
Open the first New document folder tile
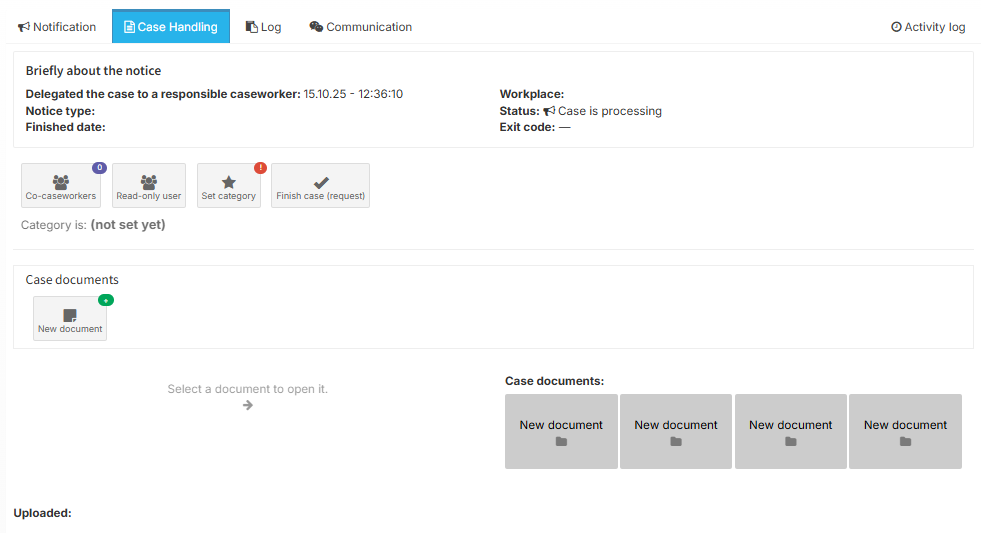[561, 432]
